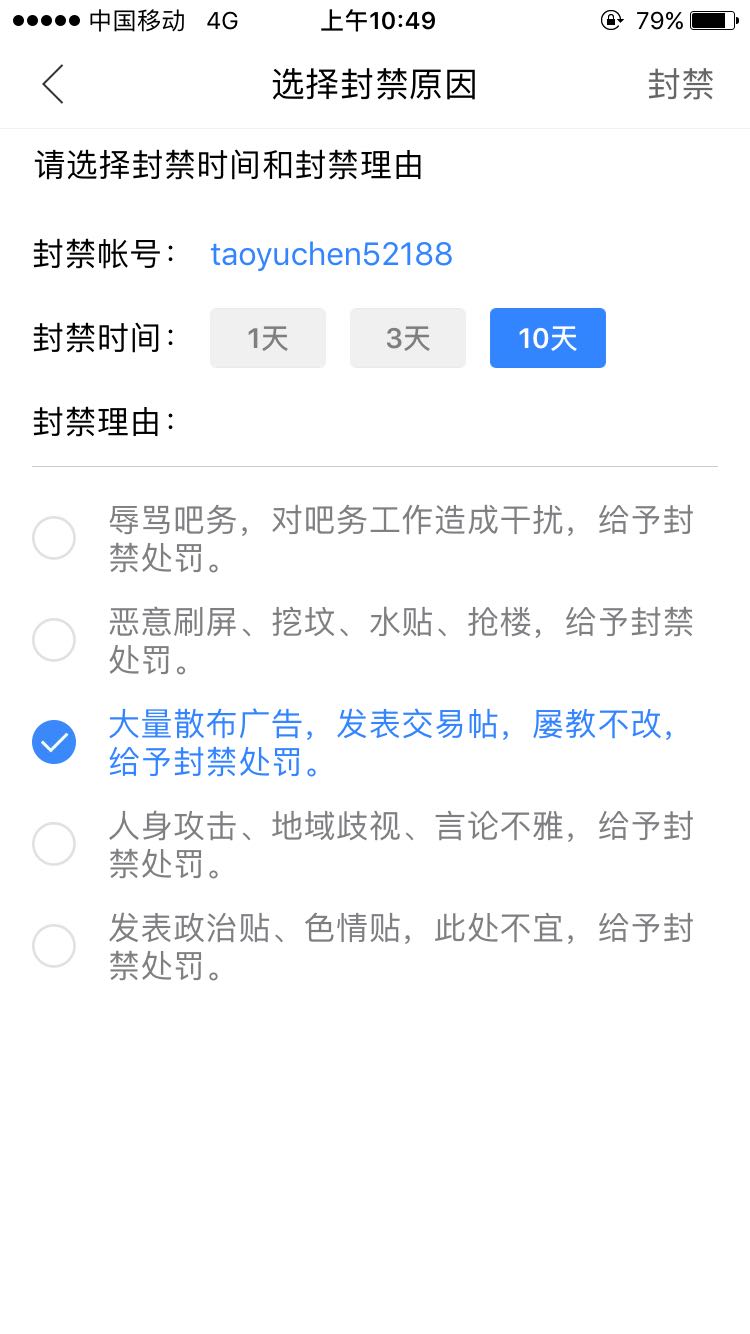
Task: Select the 10天 ban duration
Action: click(548, 338)
